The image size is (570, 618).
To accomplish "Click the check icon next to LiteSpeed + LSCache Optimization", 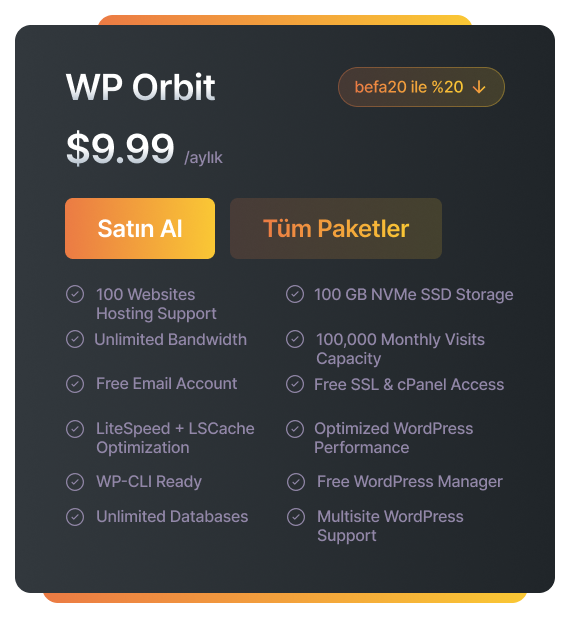I will click(75, 429).
